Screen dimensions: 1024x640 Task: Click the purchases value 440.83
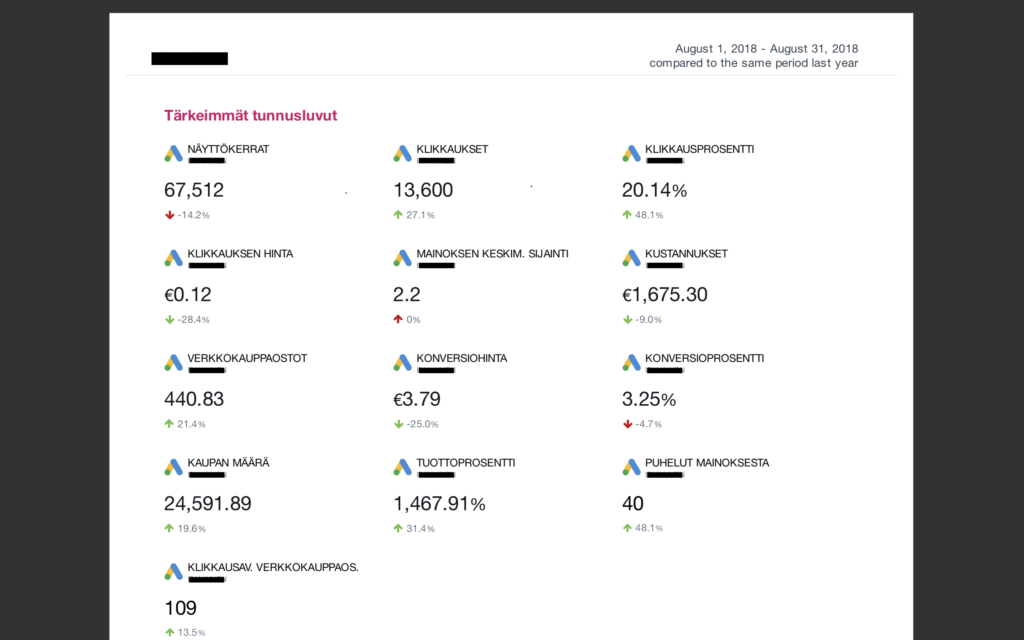pos(194,399)
